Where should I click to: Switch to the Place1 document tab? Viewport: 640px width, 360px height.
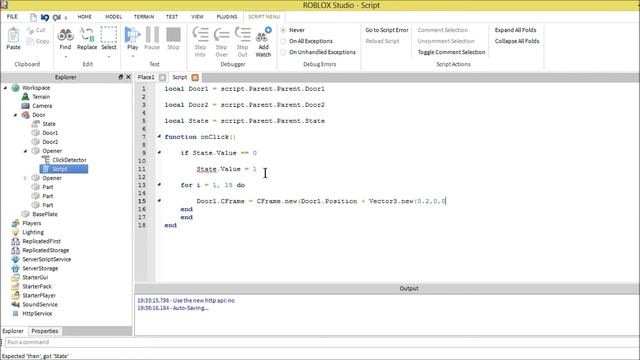(146, 77)
